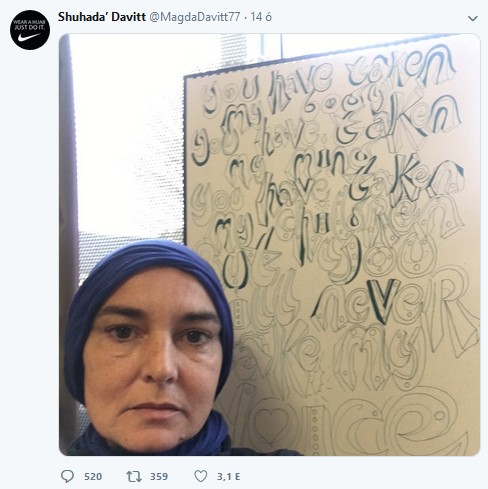Image resolution: width=488 pixels, height=489 pixels.
Task: Click the "JUST DO IT" text in the avatar
Action: [x=29, y=27]
